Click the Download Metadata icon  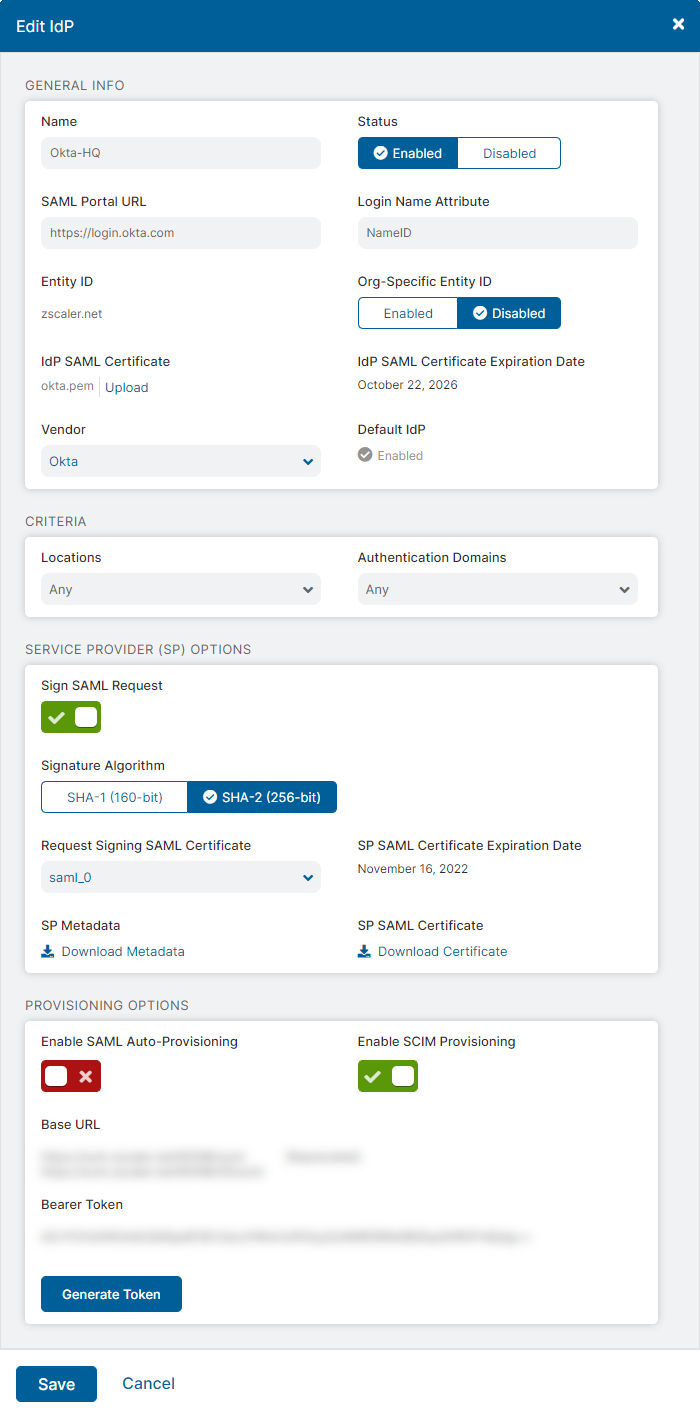48,951
